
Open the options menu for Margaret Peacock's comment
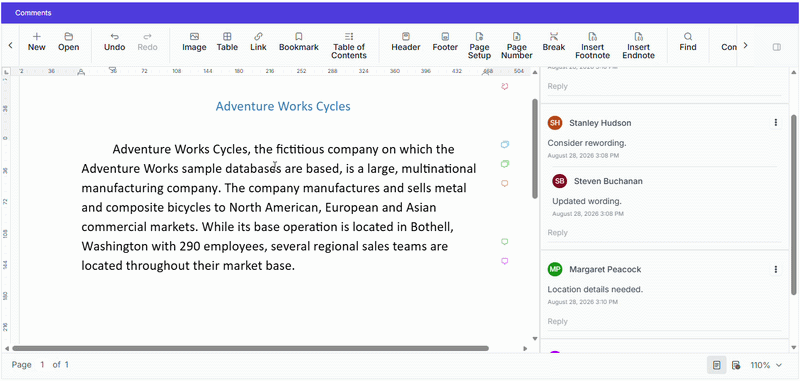click(x=776, y=269)
